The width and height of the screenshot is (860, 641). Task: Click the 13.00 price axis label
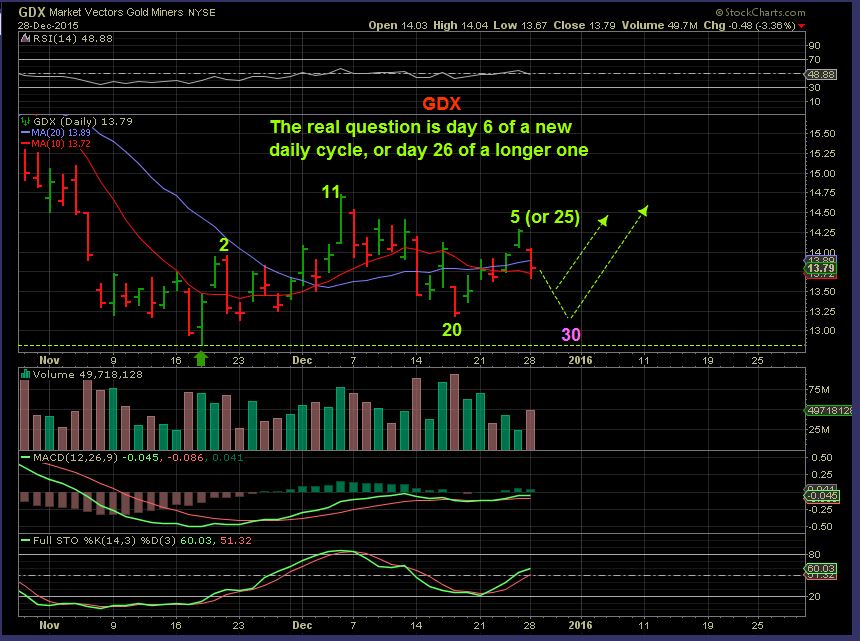(822, 331)
